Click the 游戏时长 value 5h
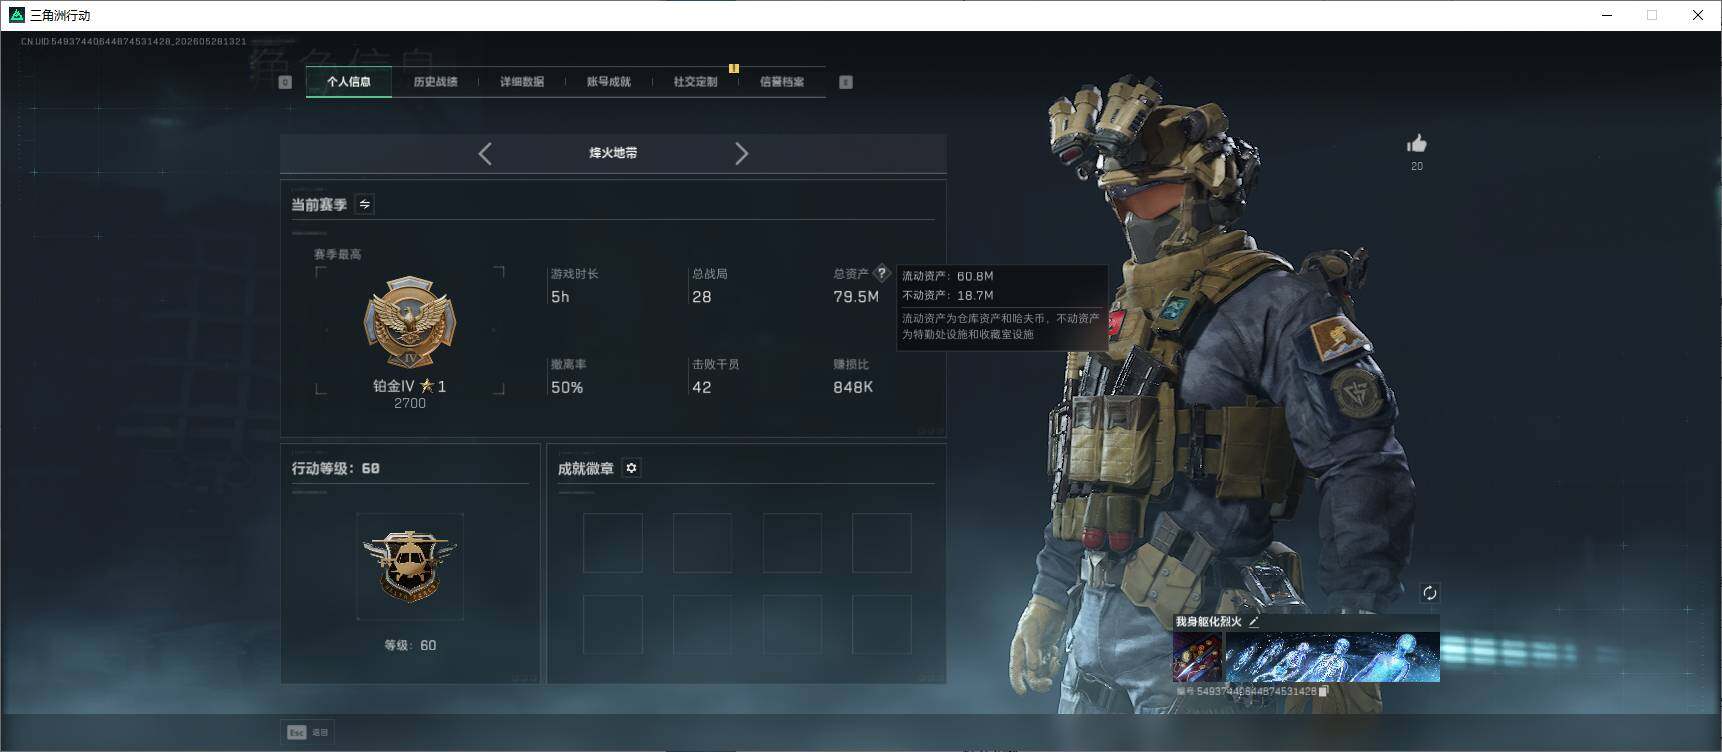This screenshot has width=1722, height=752. tap(560, 297)
